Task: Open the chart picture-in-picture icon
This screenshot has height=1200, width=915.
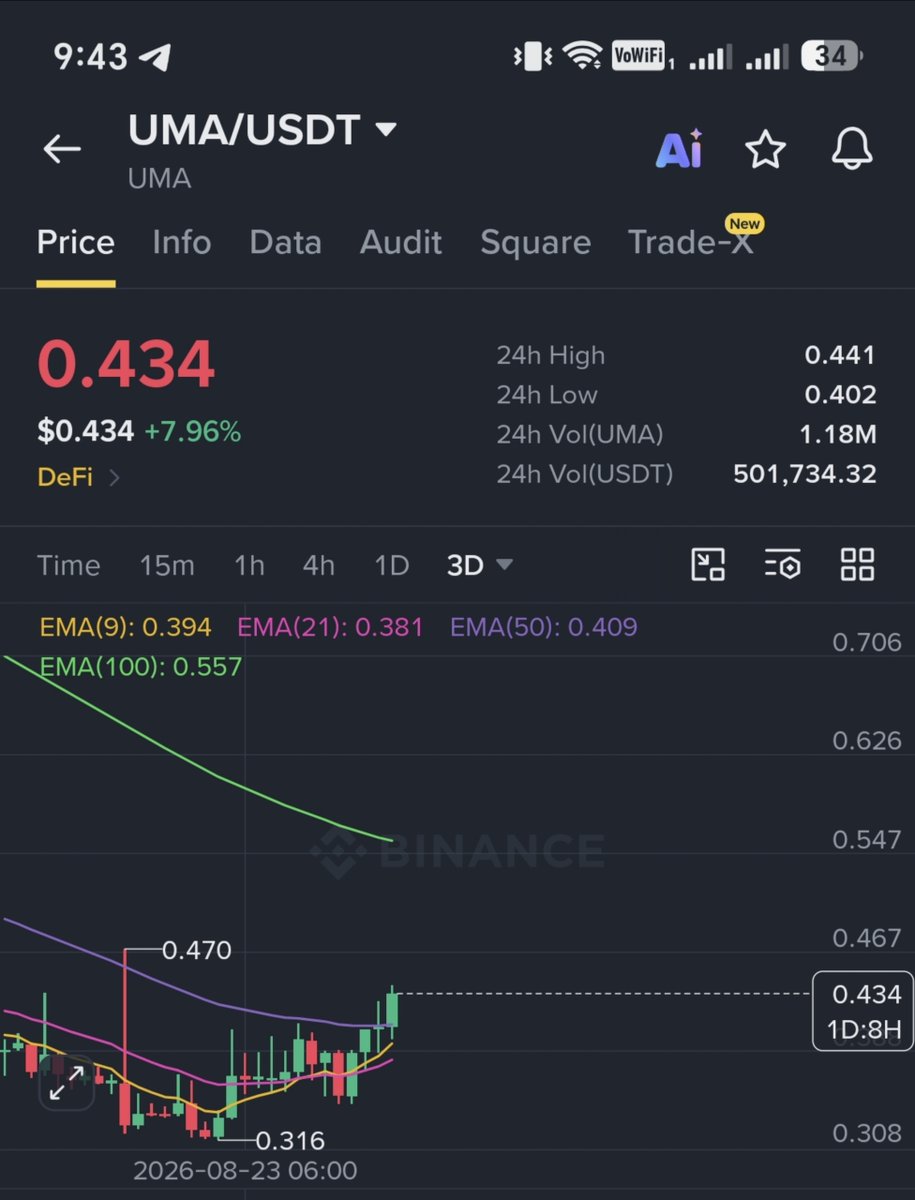Action: point(708,565)
